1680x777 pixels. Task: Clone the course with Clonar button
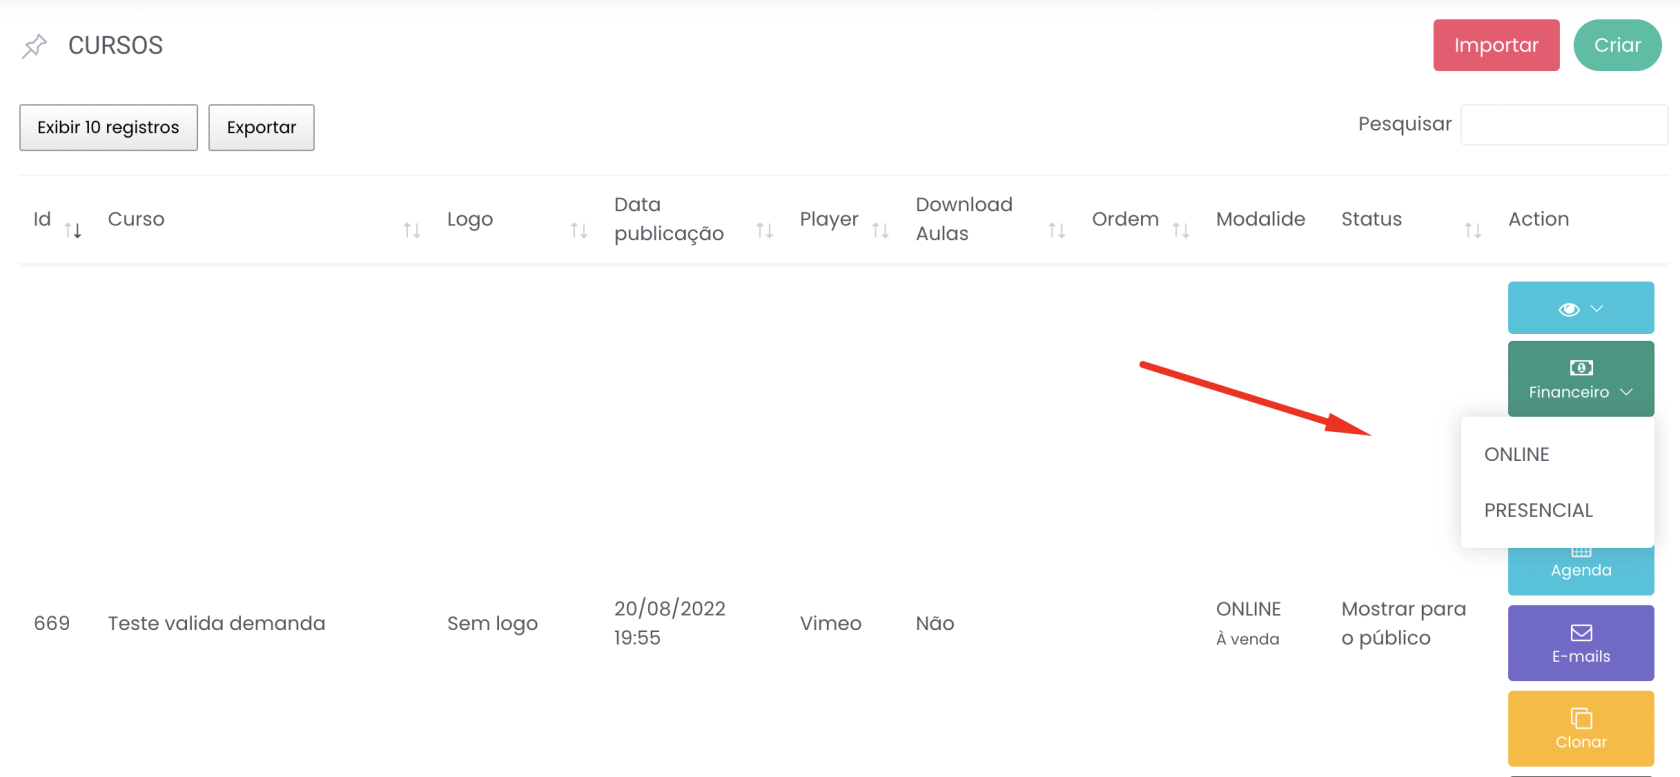1580,729
